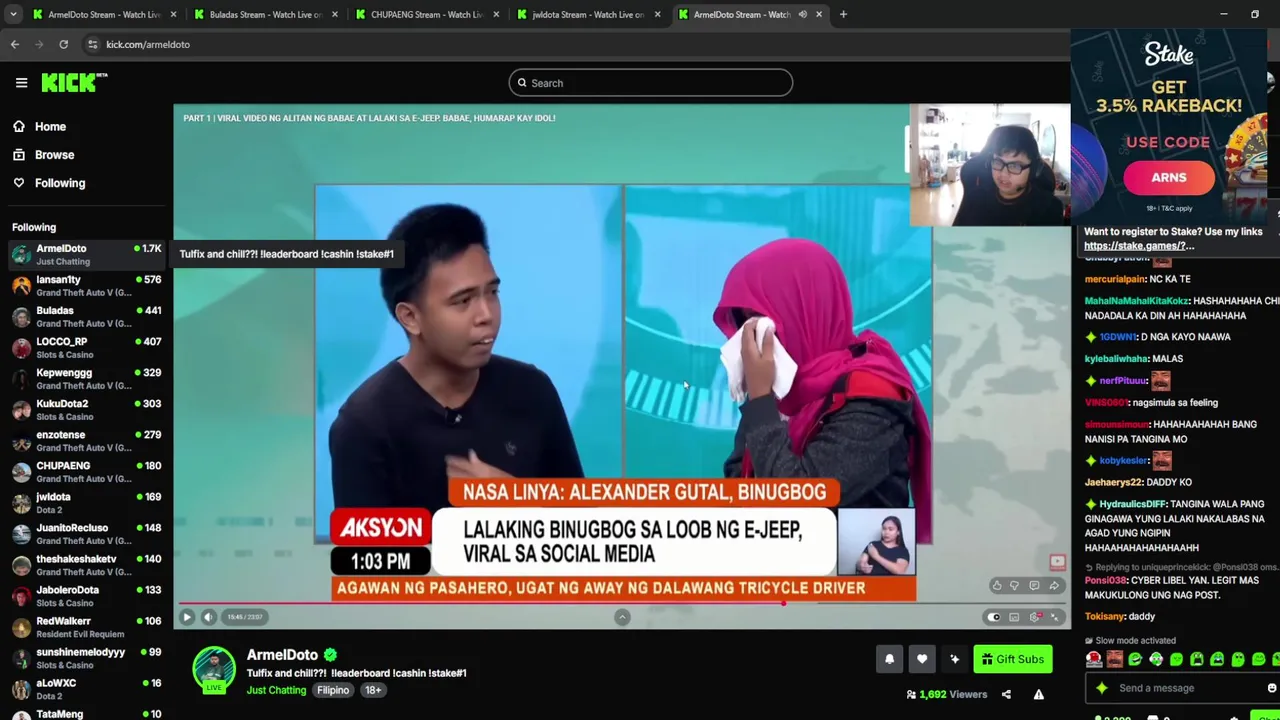
Task: Open CHUPAENG channel in sidebar
Action: tap(86, 472)
